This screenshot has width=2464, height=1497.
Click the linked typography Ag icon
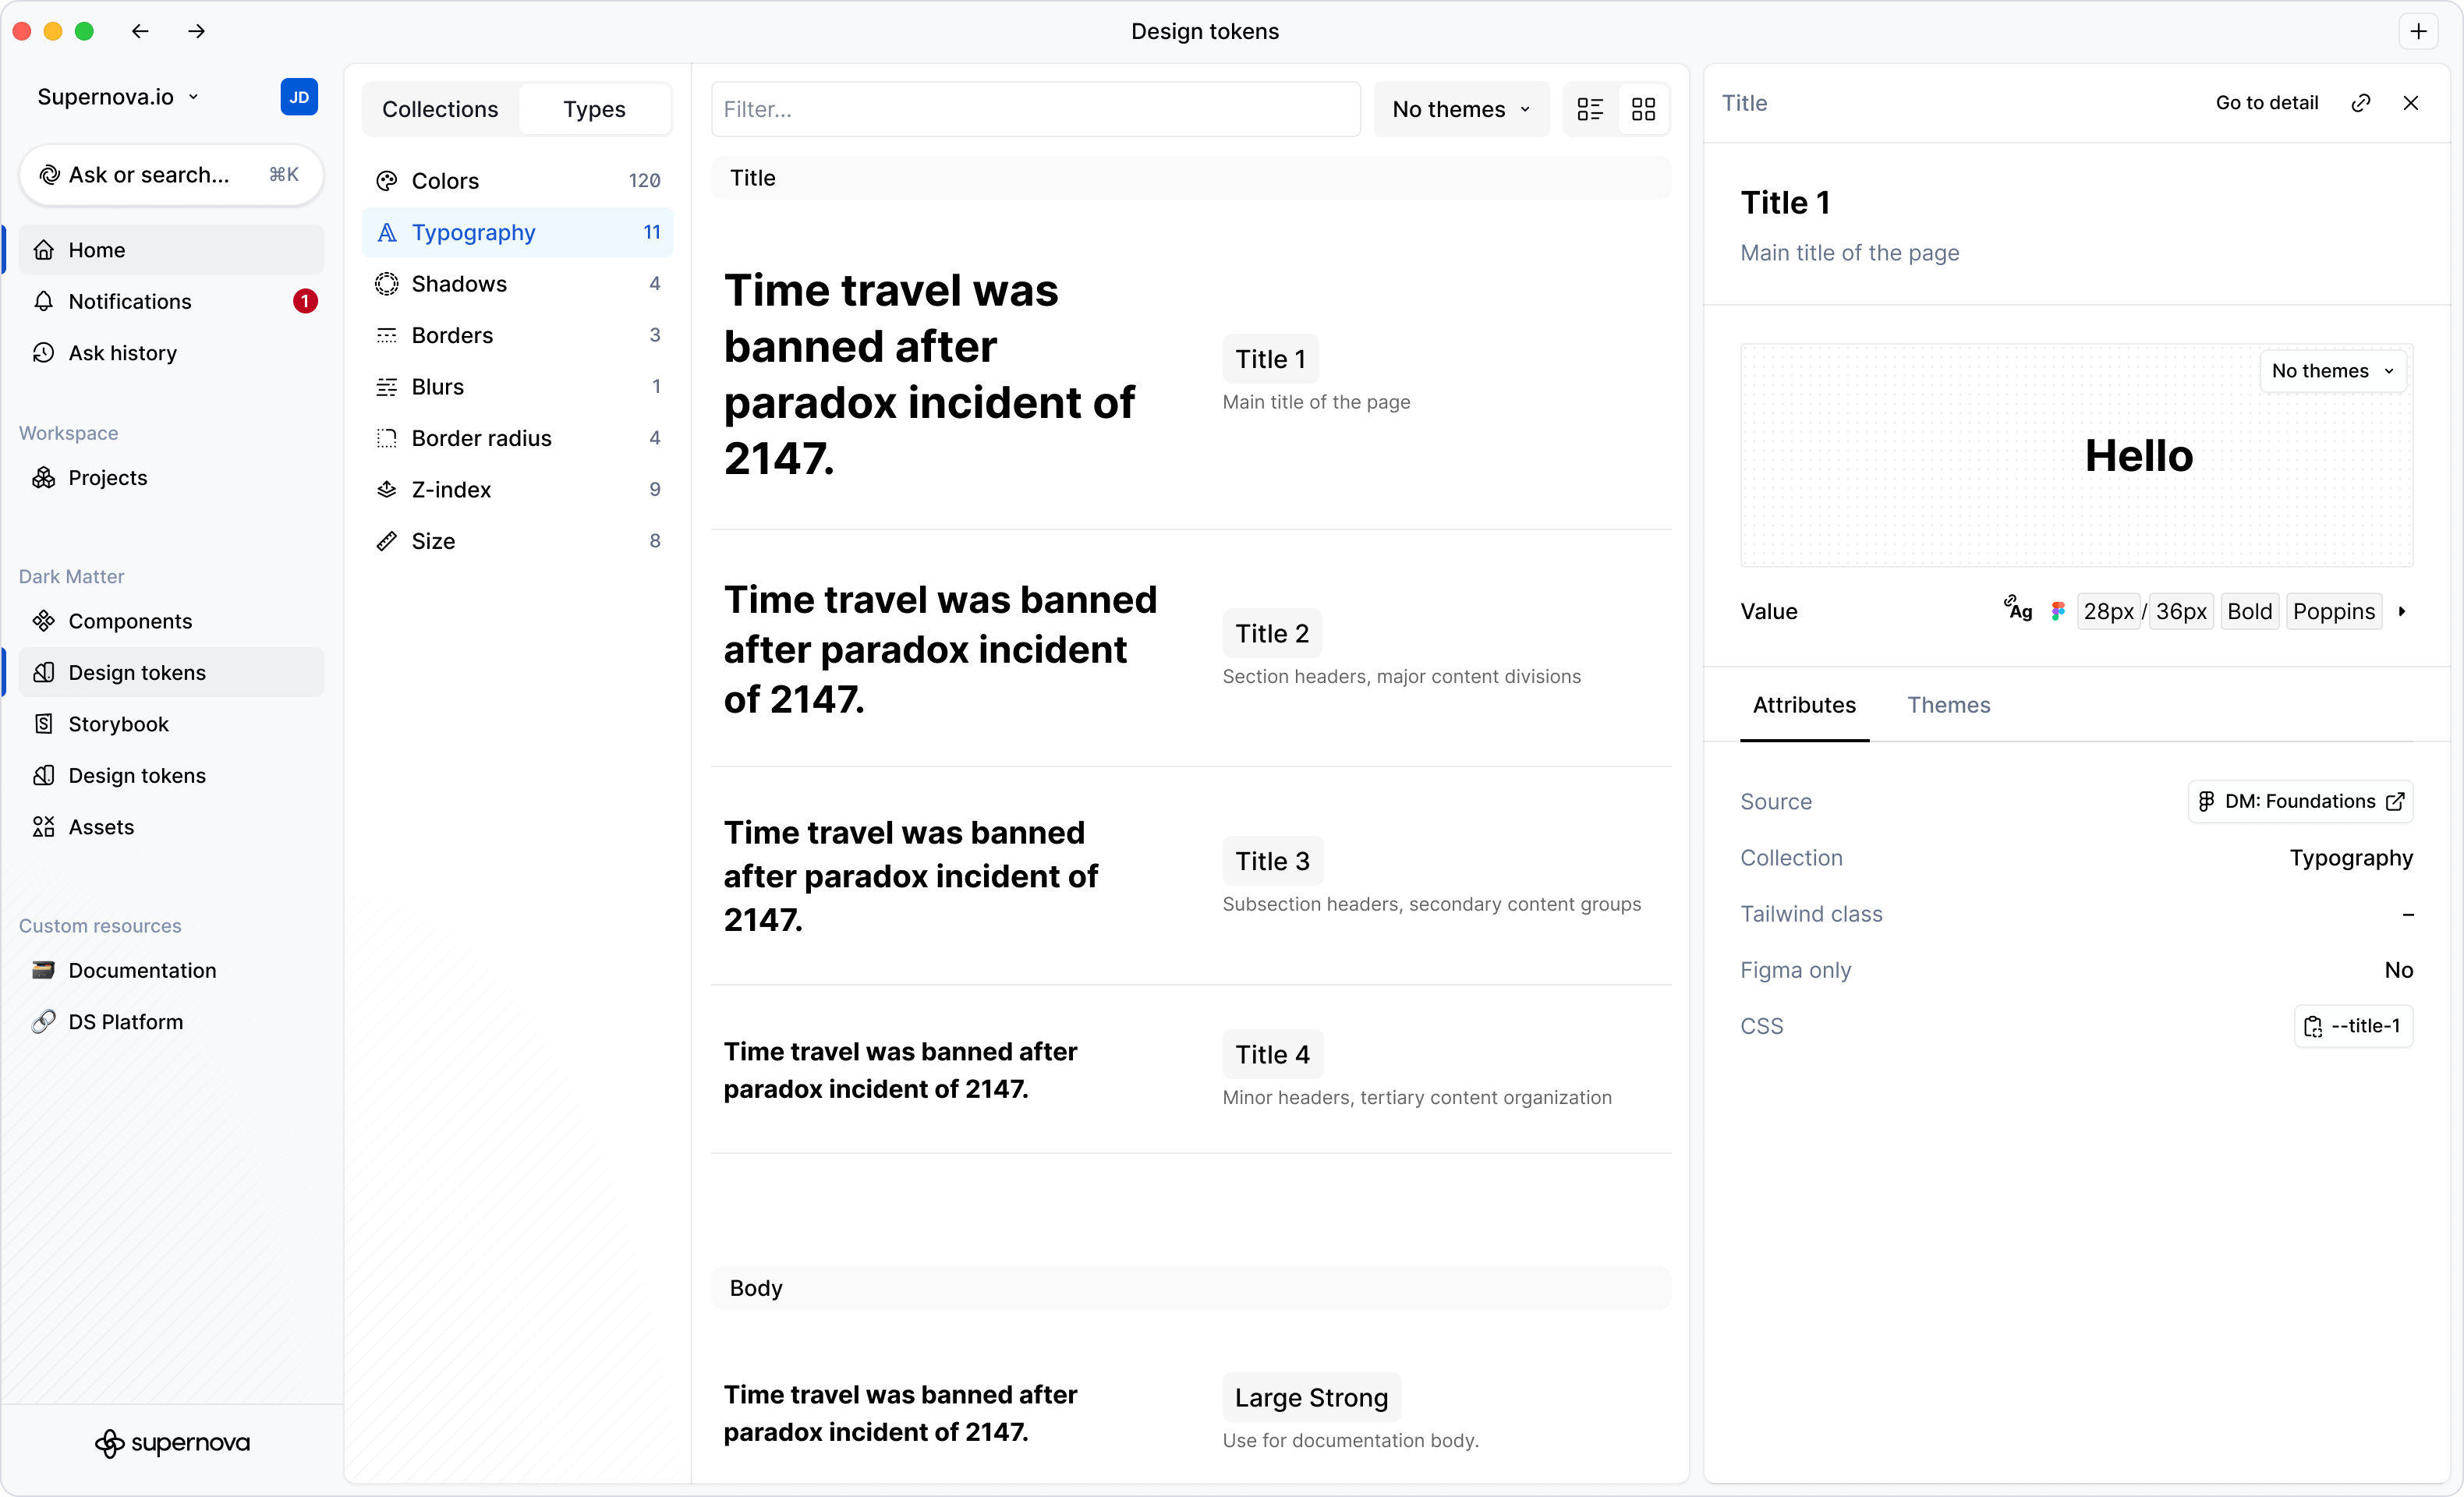pyautogui.click(x=2018, y=608)
